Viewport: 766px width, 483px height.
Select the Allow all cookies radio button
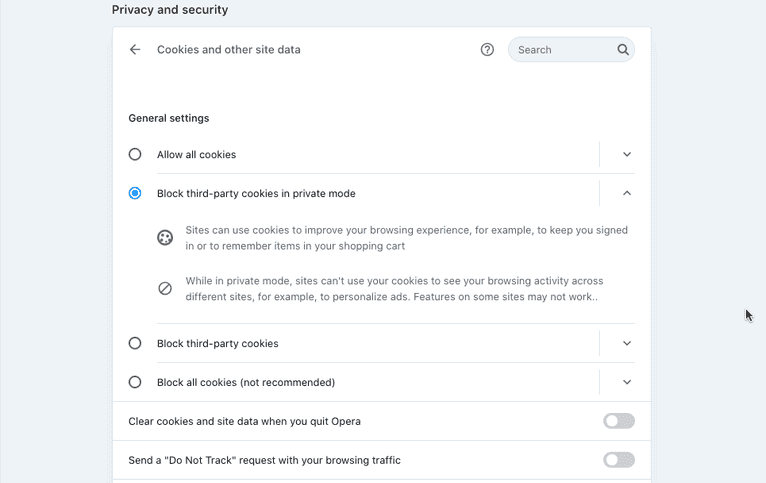point(135,155)
